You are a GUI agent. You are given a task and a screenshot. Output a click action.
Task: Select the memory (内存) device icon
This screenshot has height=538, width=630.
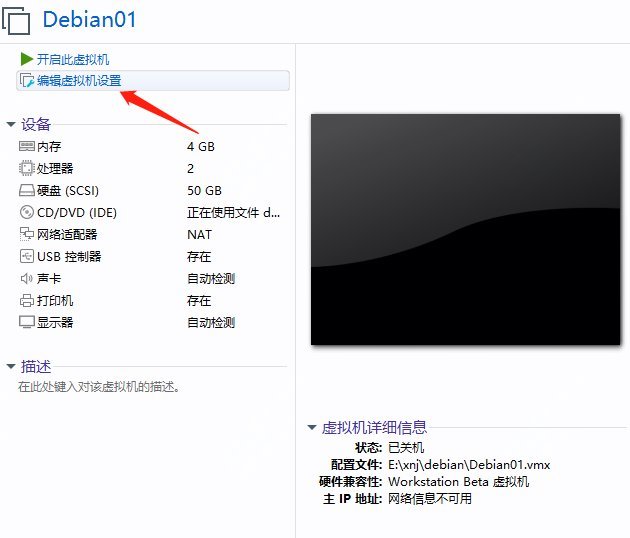(x=27, y=146)
